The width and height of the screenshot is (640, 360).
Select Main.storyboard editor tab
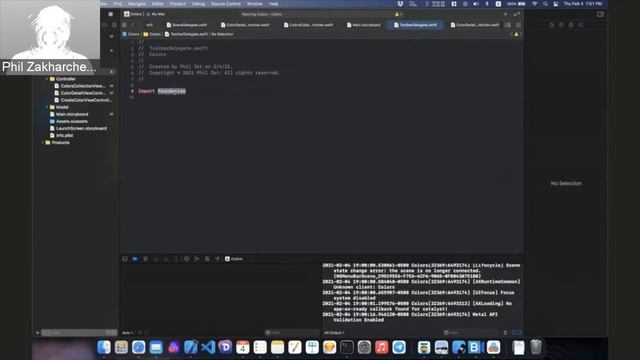click(x=364, y=25)
